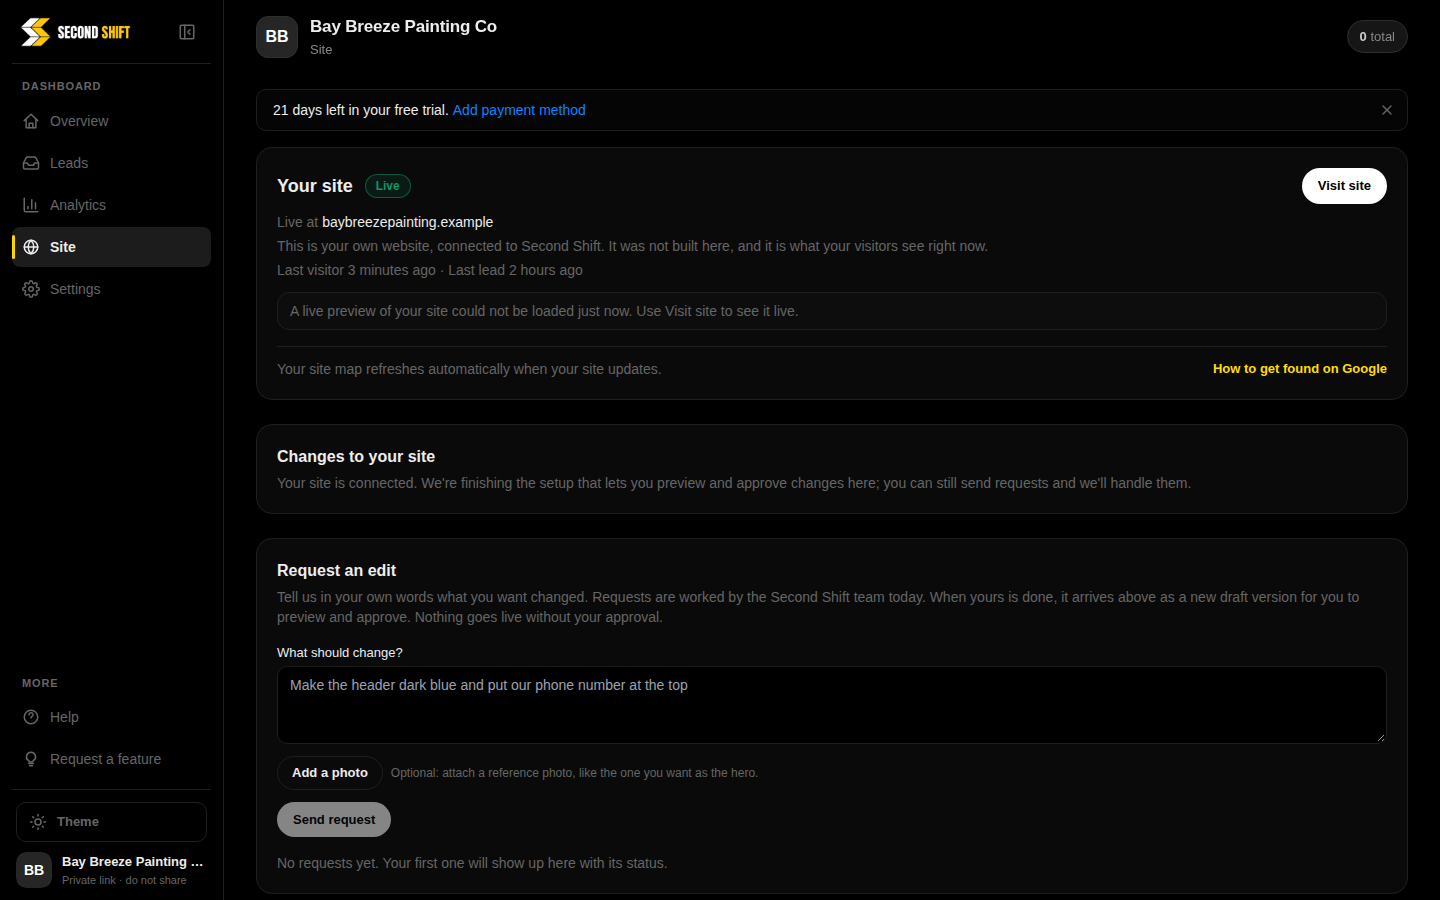This screenshot has width=1440, height=900.
Task: Go to Leads in sidebar
Action: (111, 163)
